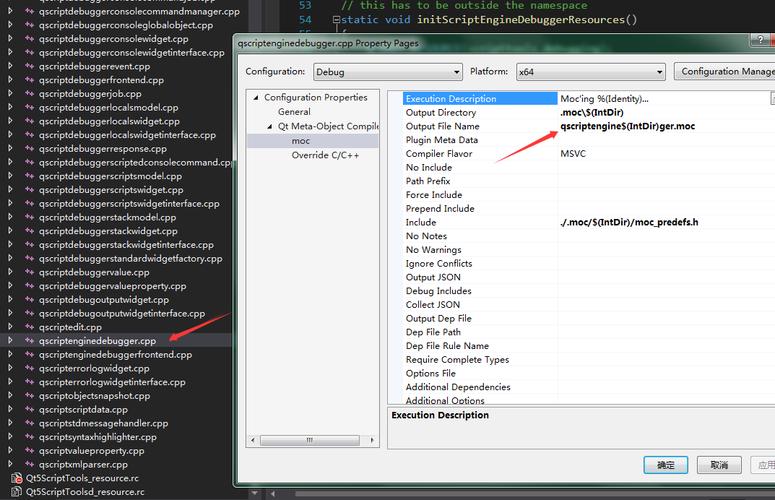This screenshot has width=775, height=500.
Task: Click the qscriptedit.cpp file icon
Action: click(x=28, y=327)
